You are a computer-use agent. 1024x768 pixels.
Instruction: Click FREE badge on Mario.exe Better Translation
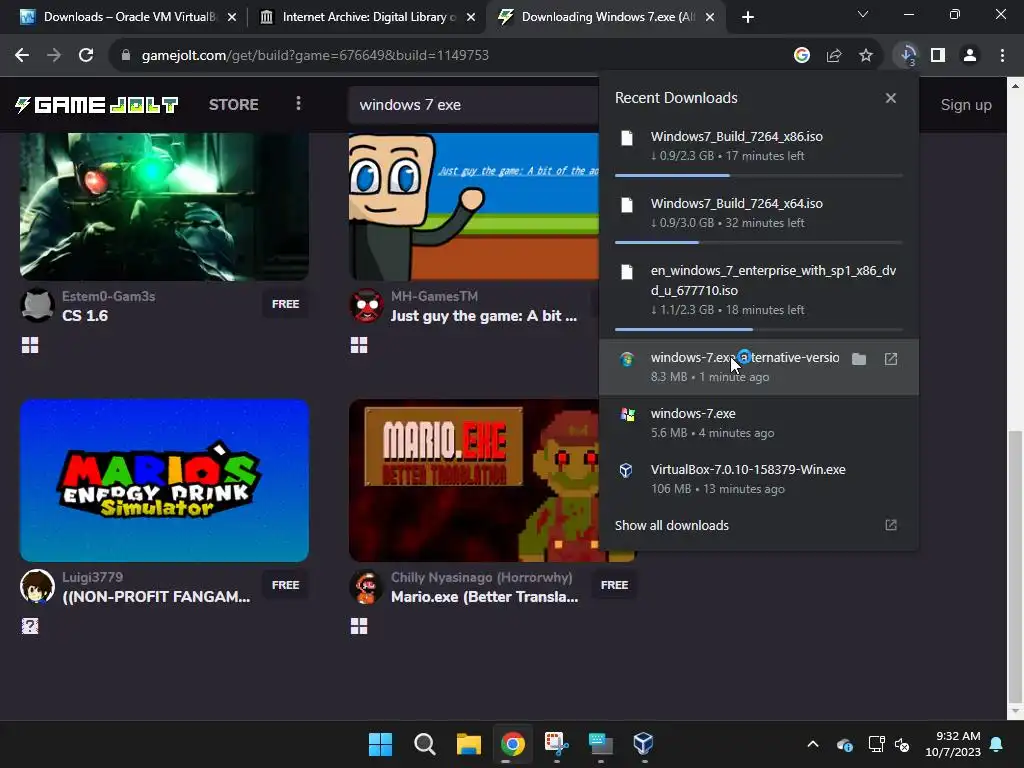pos(614,585)
